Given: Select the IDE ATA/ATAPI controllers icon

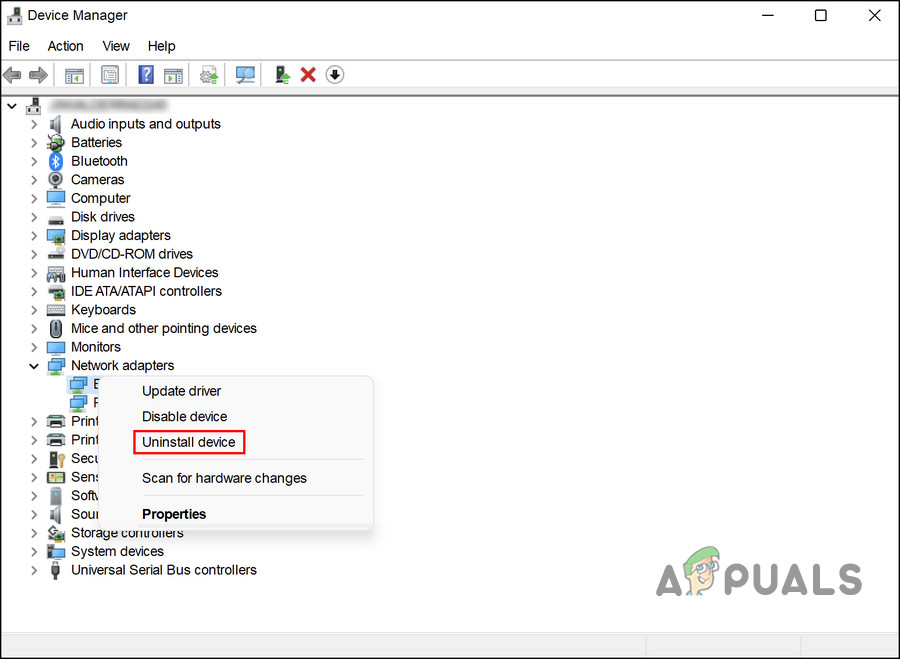Looking at the screenshot, I should [56, 292].
